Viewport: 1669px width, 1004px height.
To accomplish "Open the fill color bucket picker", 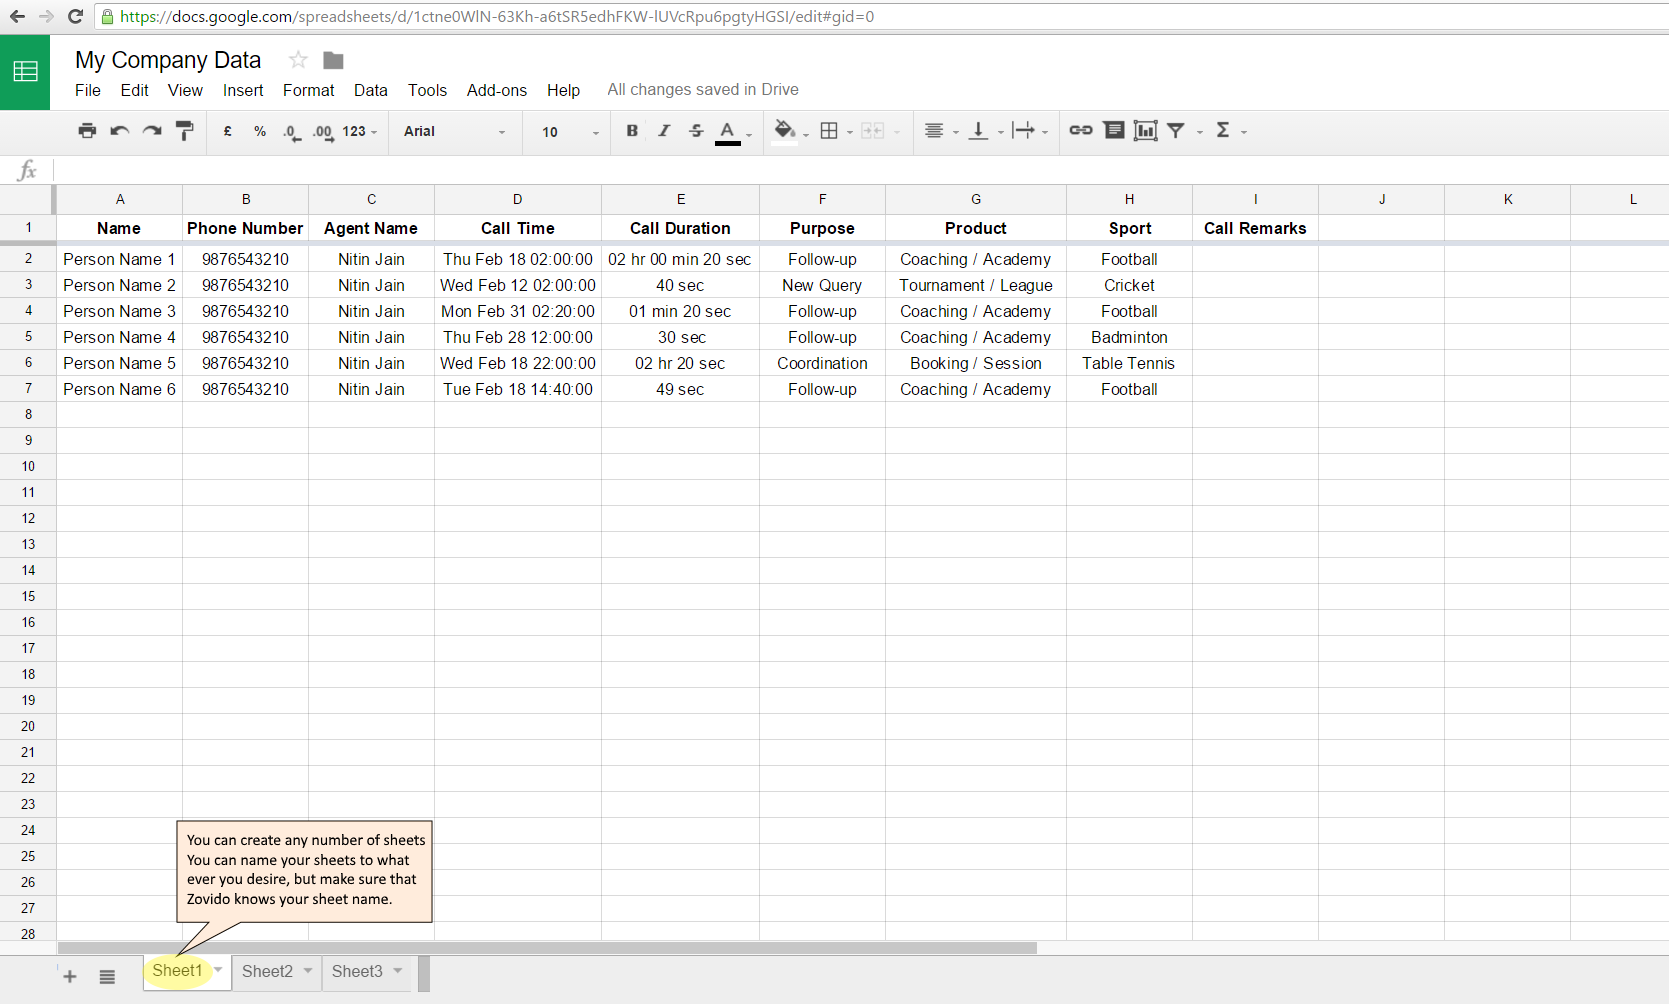I will click(x=785, y=131).
